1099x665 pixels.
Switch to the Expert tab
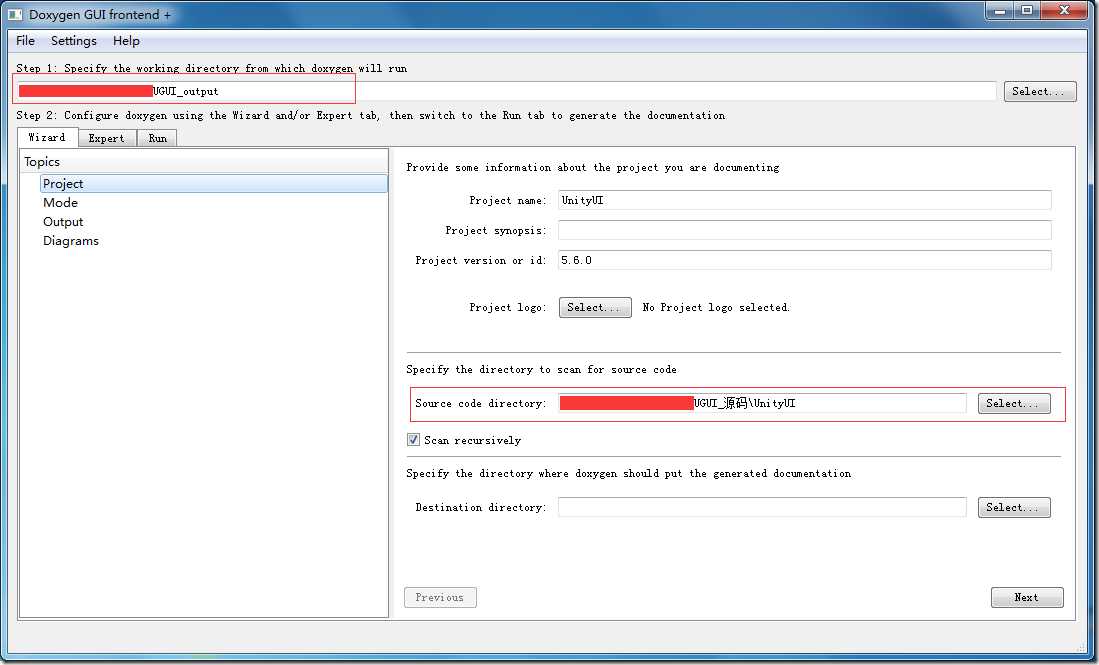(x=107, y=138)
